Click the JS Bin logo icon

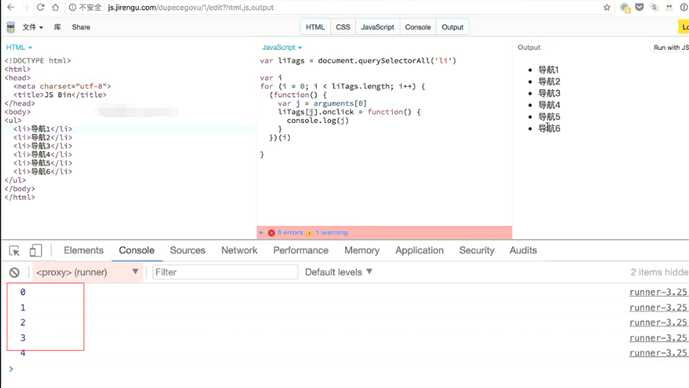(x=11, y=27)
